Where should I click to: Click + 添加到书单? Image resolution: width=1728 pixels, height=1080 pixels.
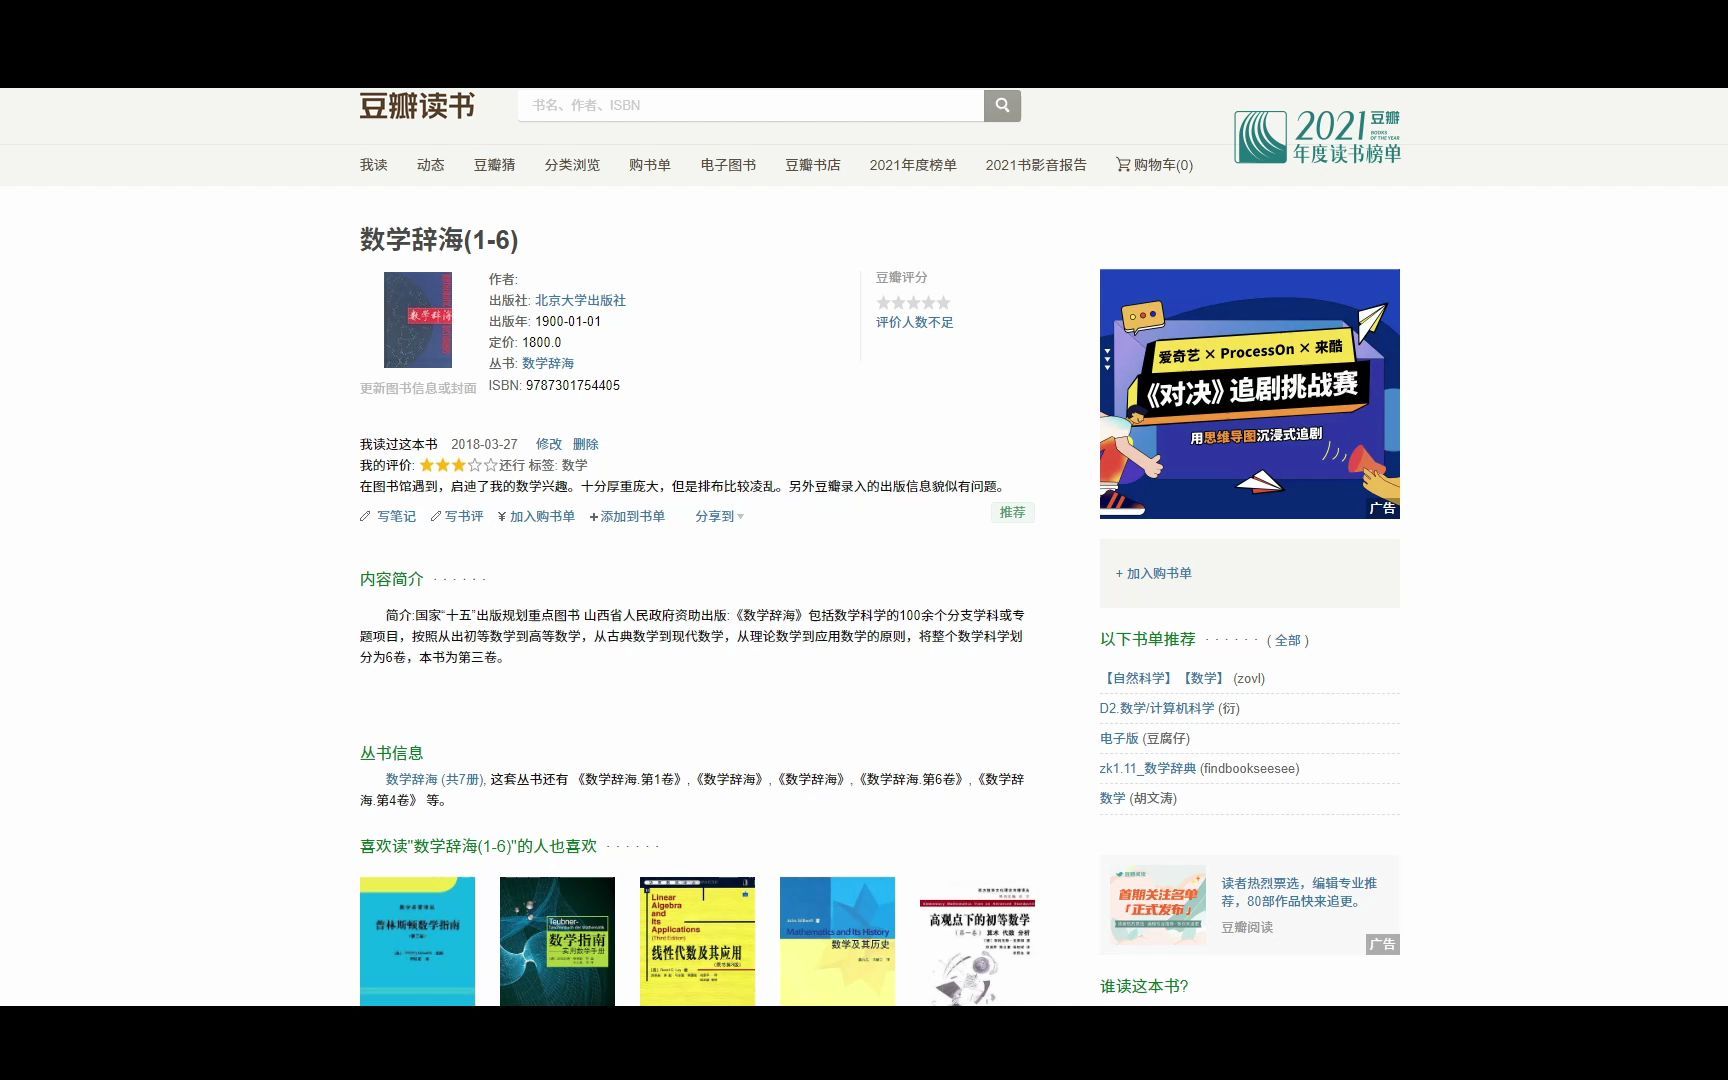click(627, 516)
